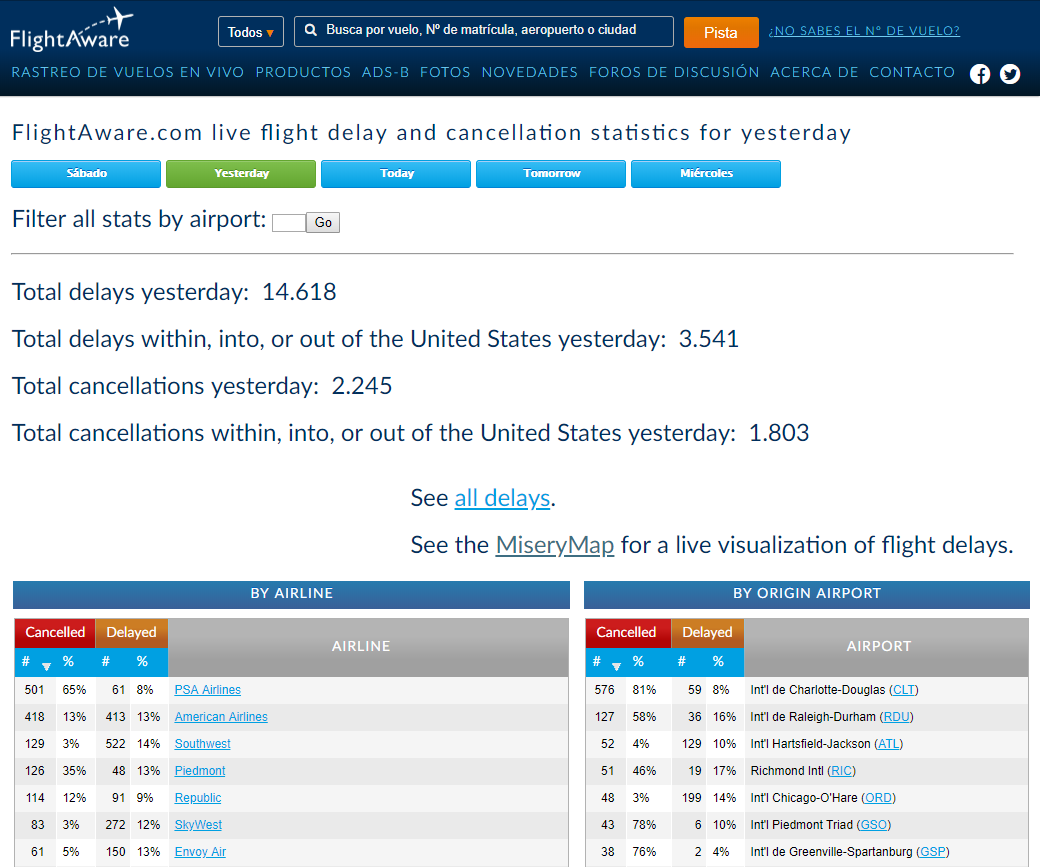Click the BY ORIGIN AIRPORT section header

807,594
